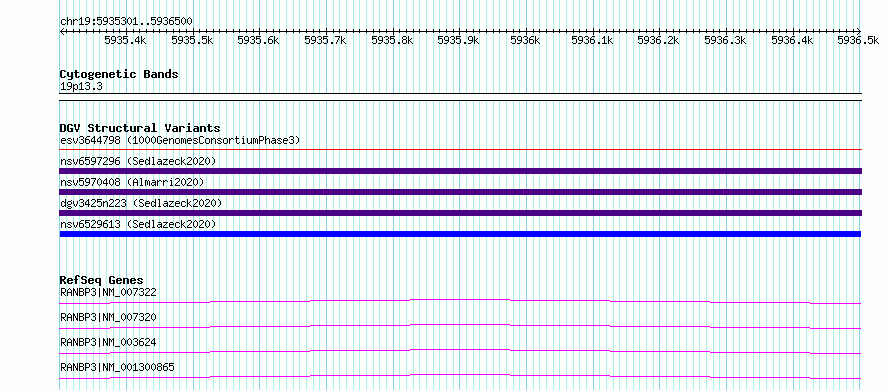Click the 5936.3k ruler tick label
Screen dimensions: 890x390
(x=725, y=40)
